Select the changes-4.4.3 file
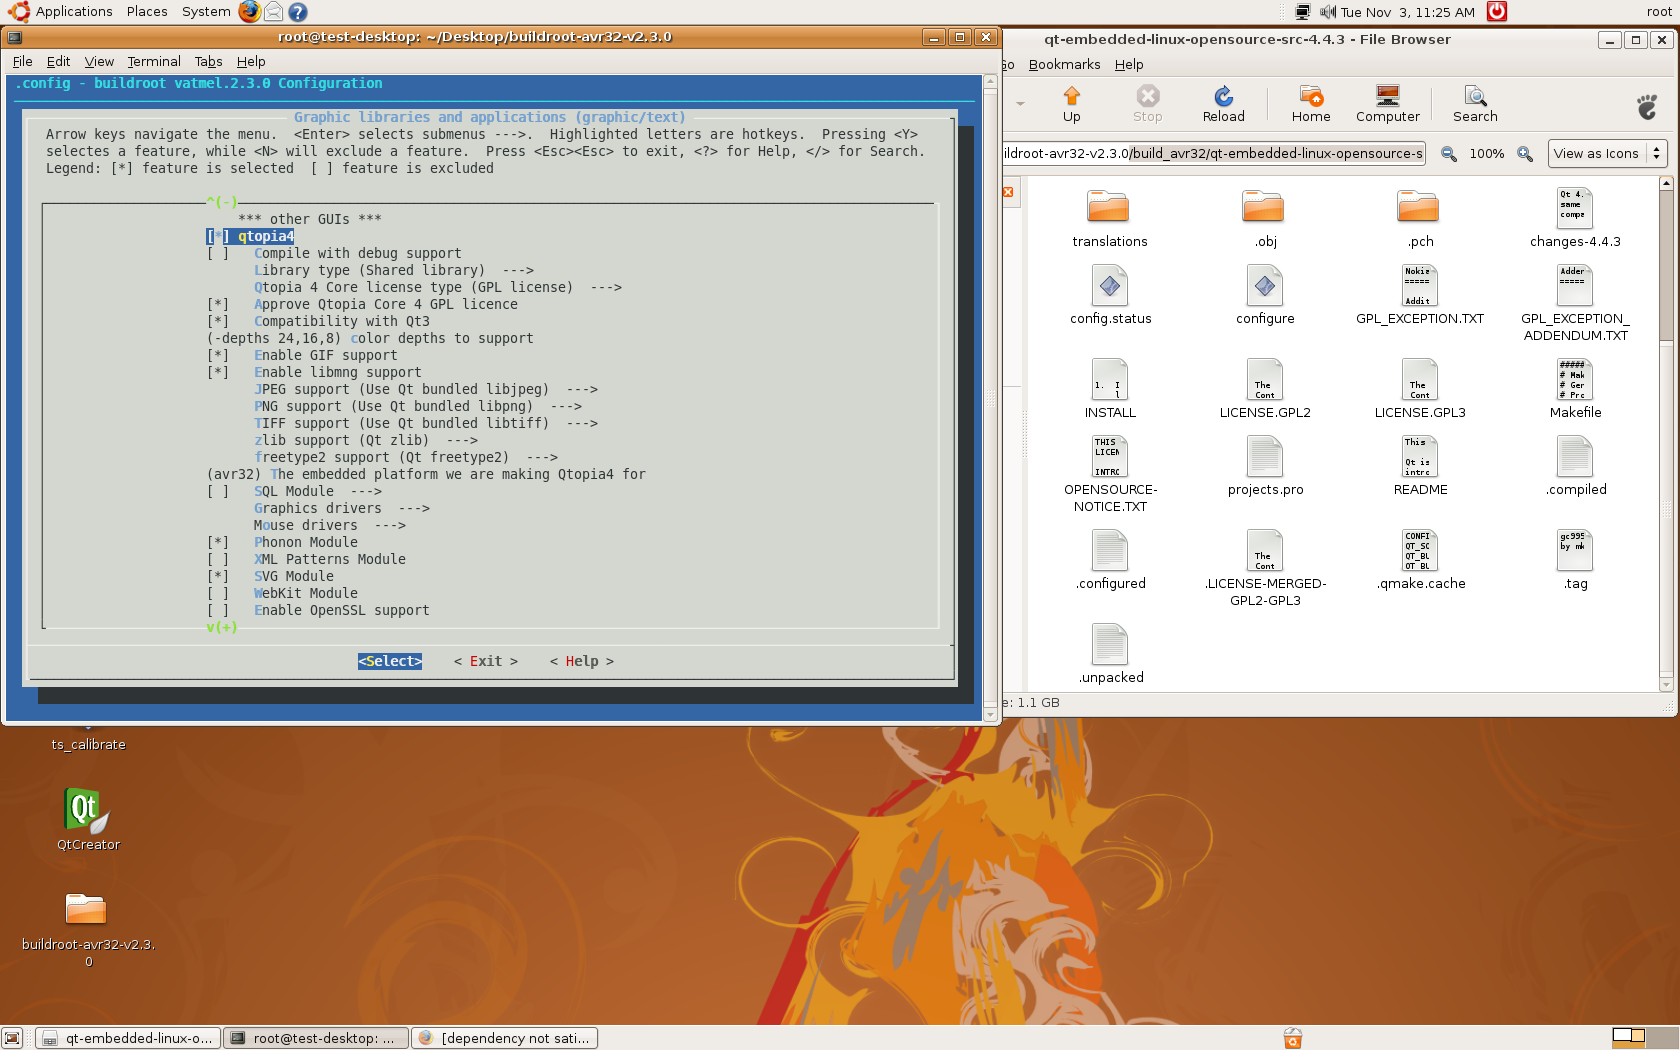The height and width of the screenshot is (1050, 1680). (1575, 219)
